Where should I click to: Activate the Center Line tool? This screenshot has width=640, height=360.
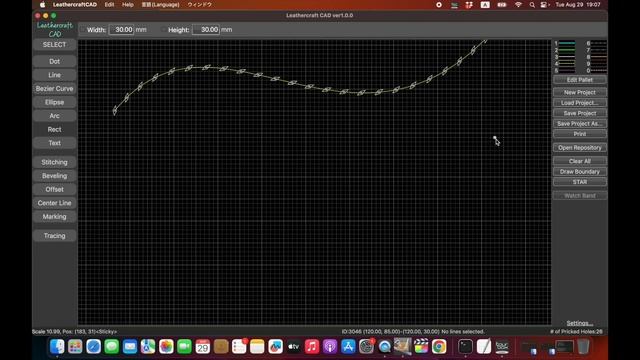pos(54,203)
